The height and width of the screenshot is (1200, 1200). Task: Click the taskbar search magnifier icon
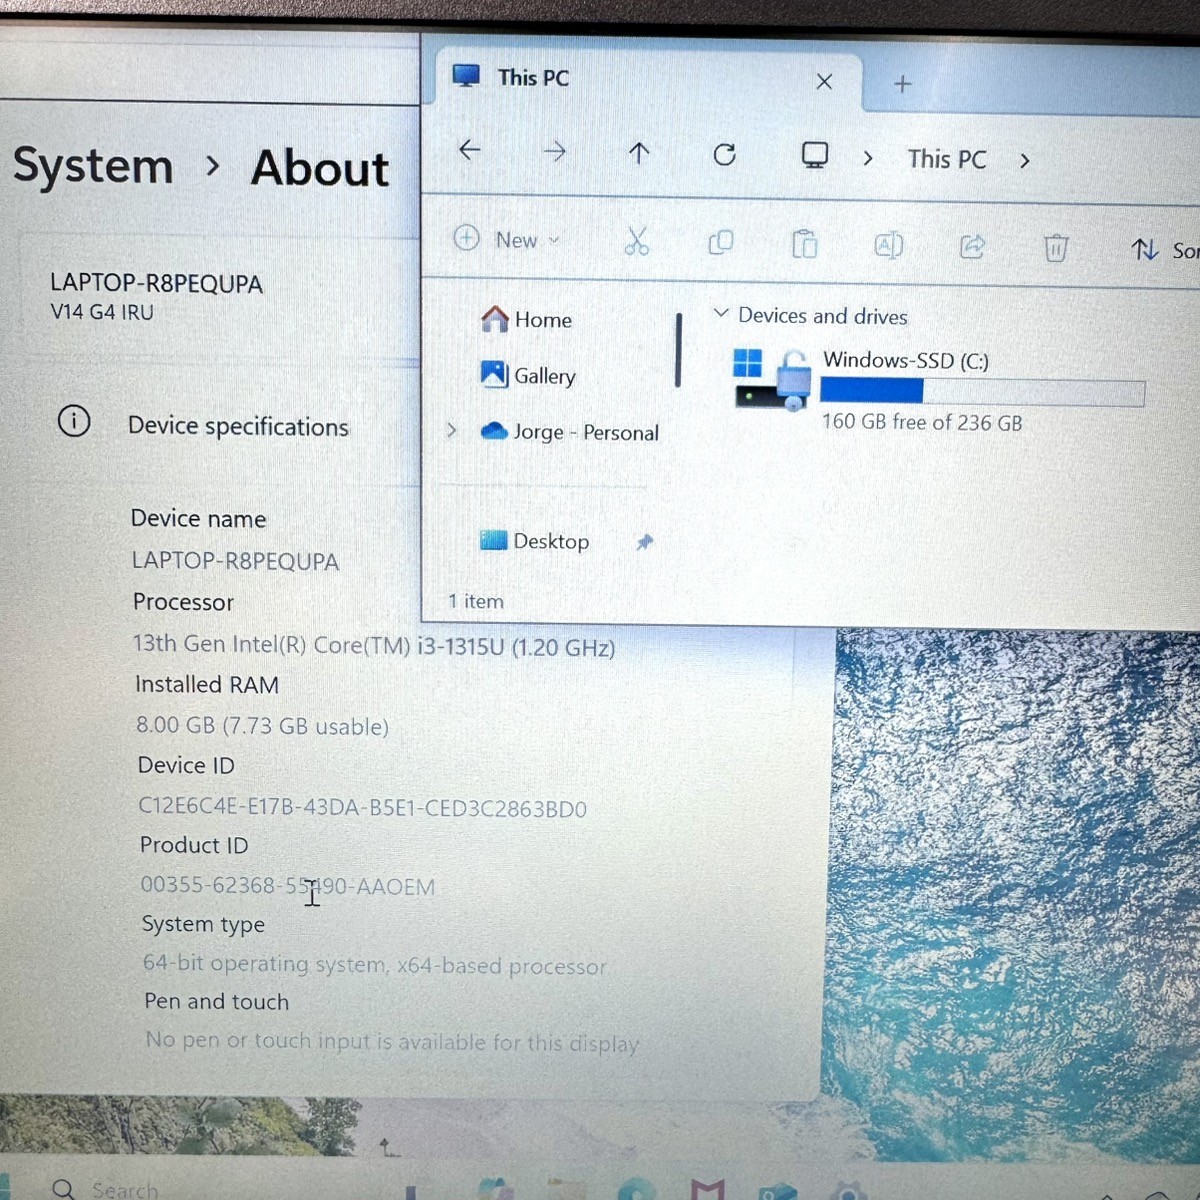tap(63, 1188)
